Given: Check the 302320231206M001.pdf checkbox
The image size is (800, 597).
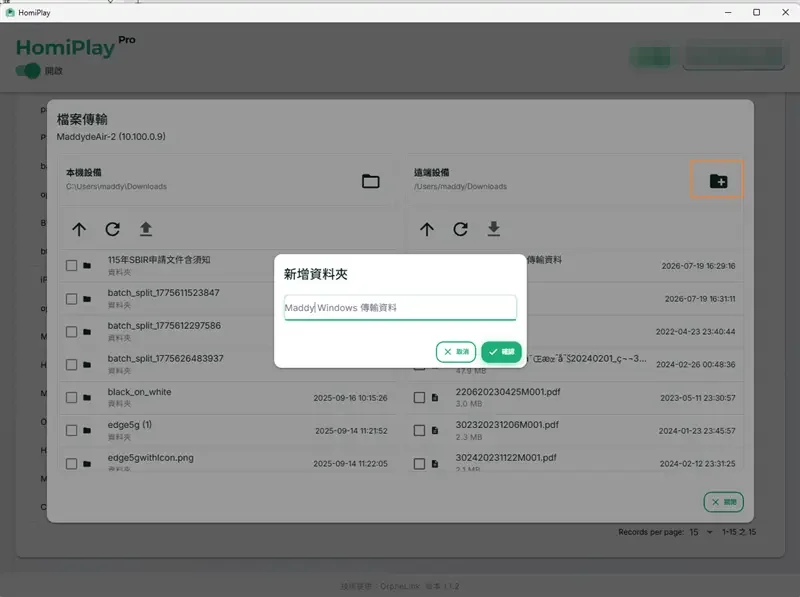Looking at the screenshot, I should click(x=419, y=431).
